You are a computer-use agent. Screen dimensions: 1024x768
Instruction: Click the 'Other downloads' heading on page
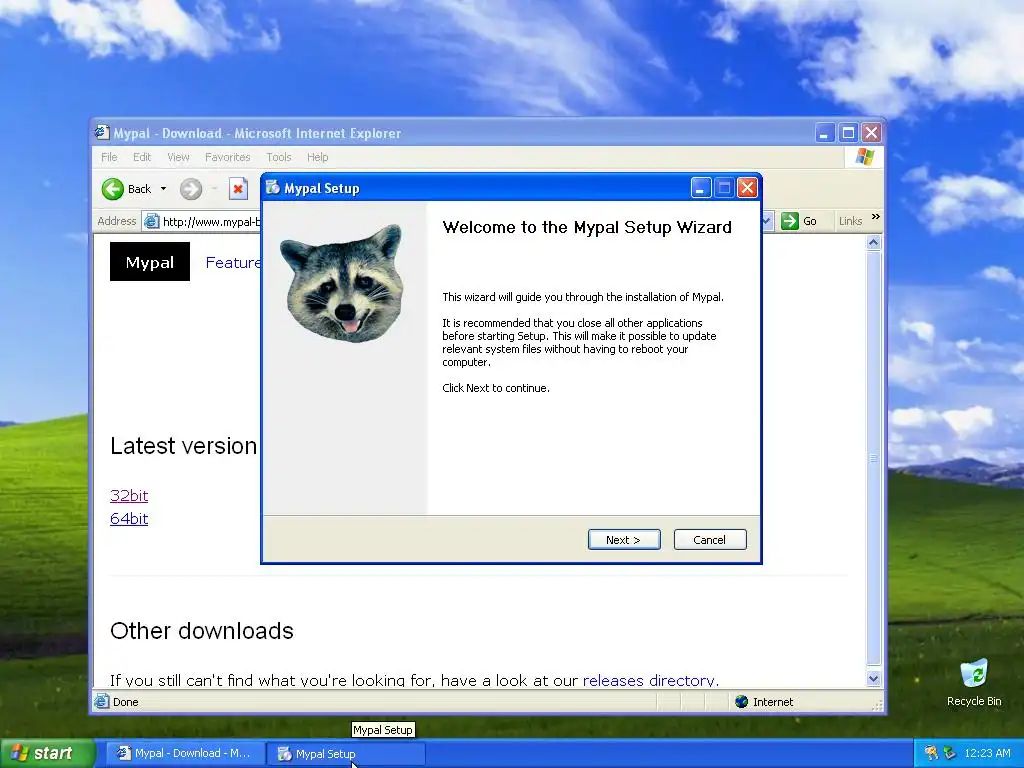(202, 631)
